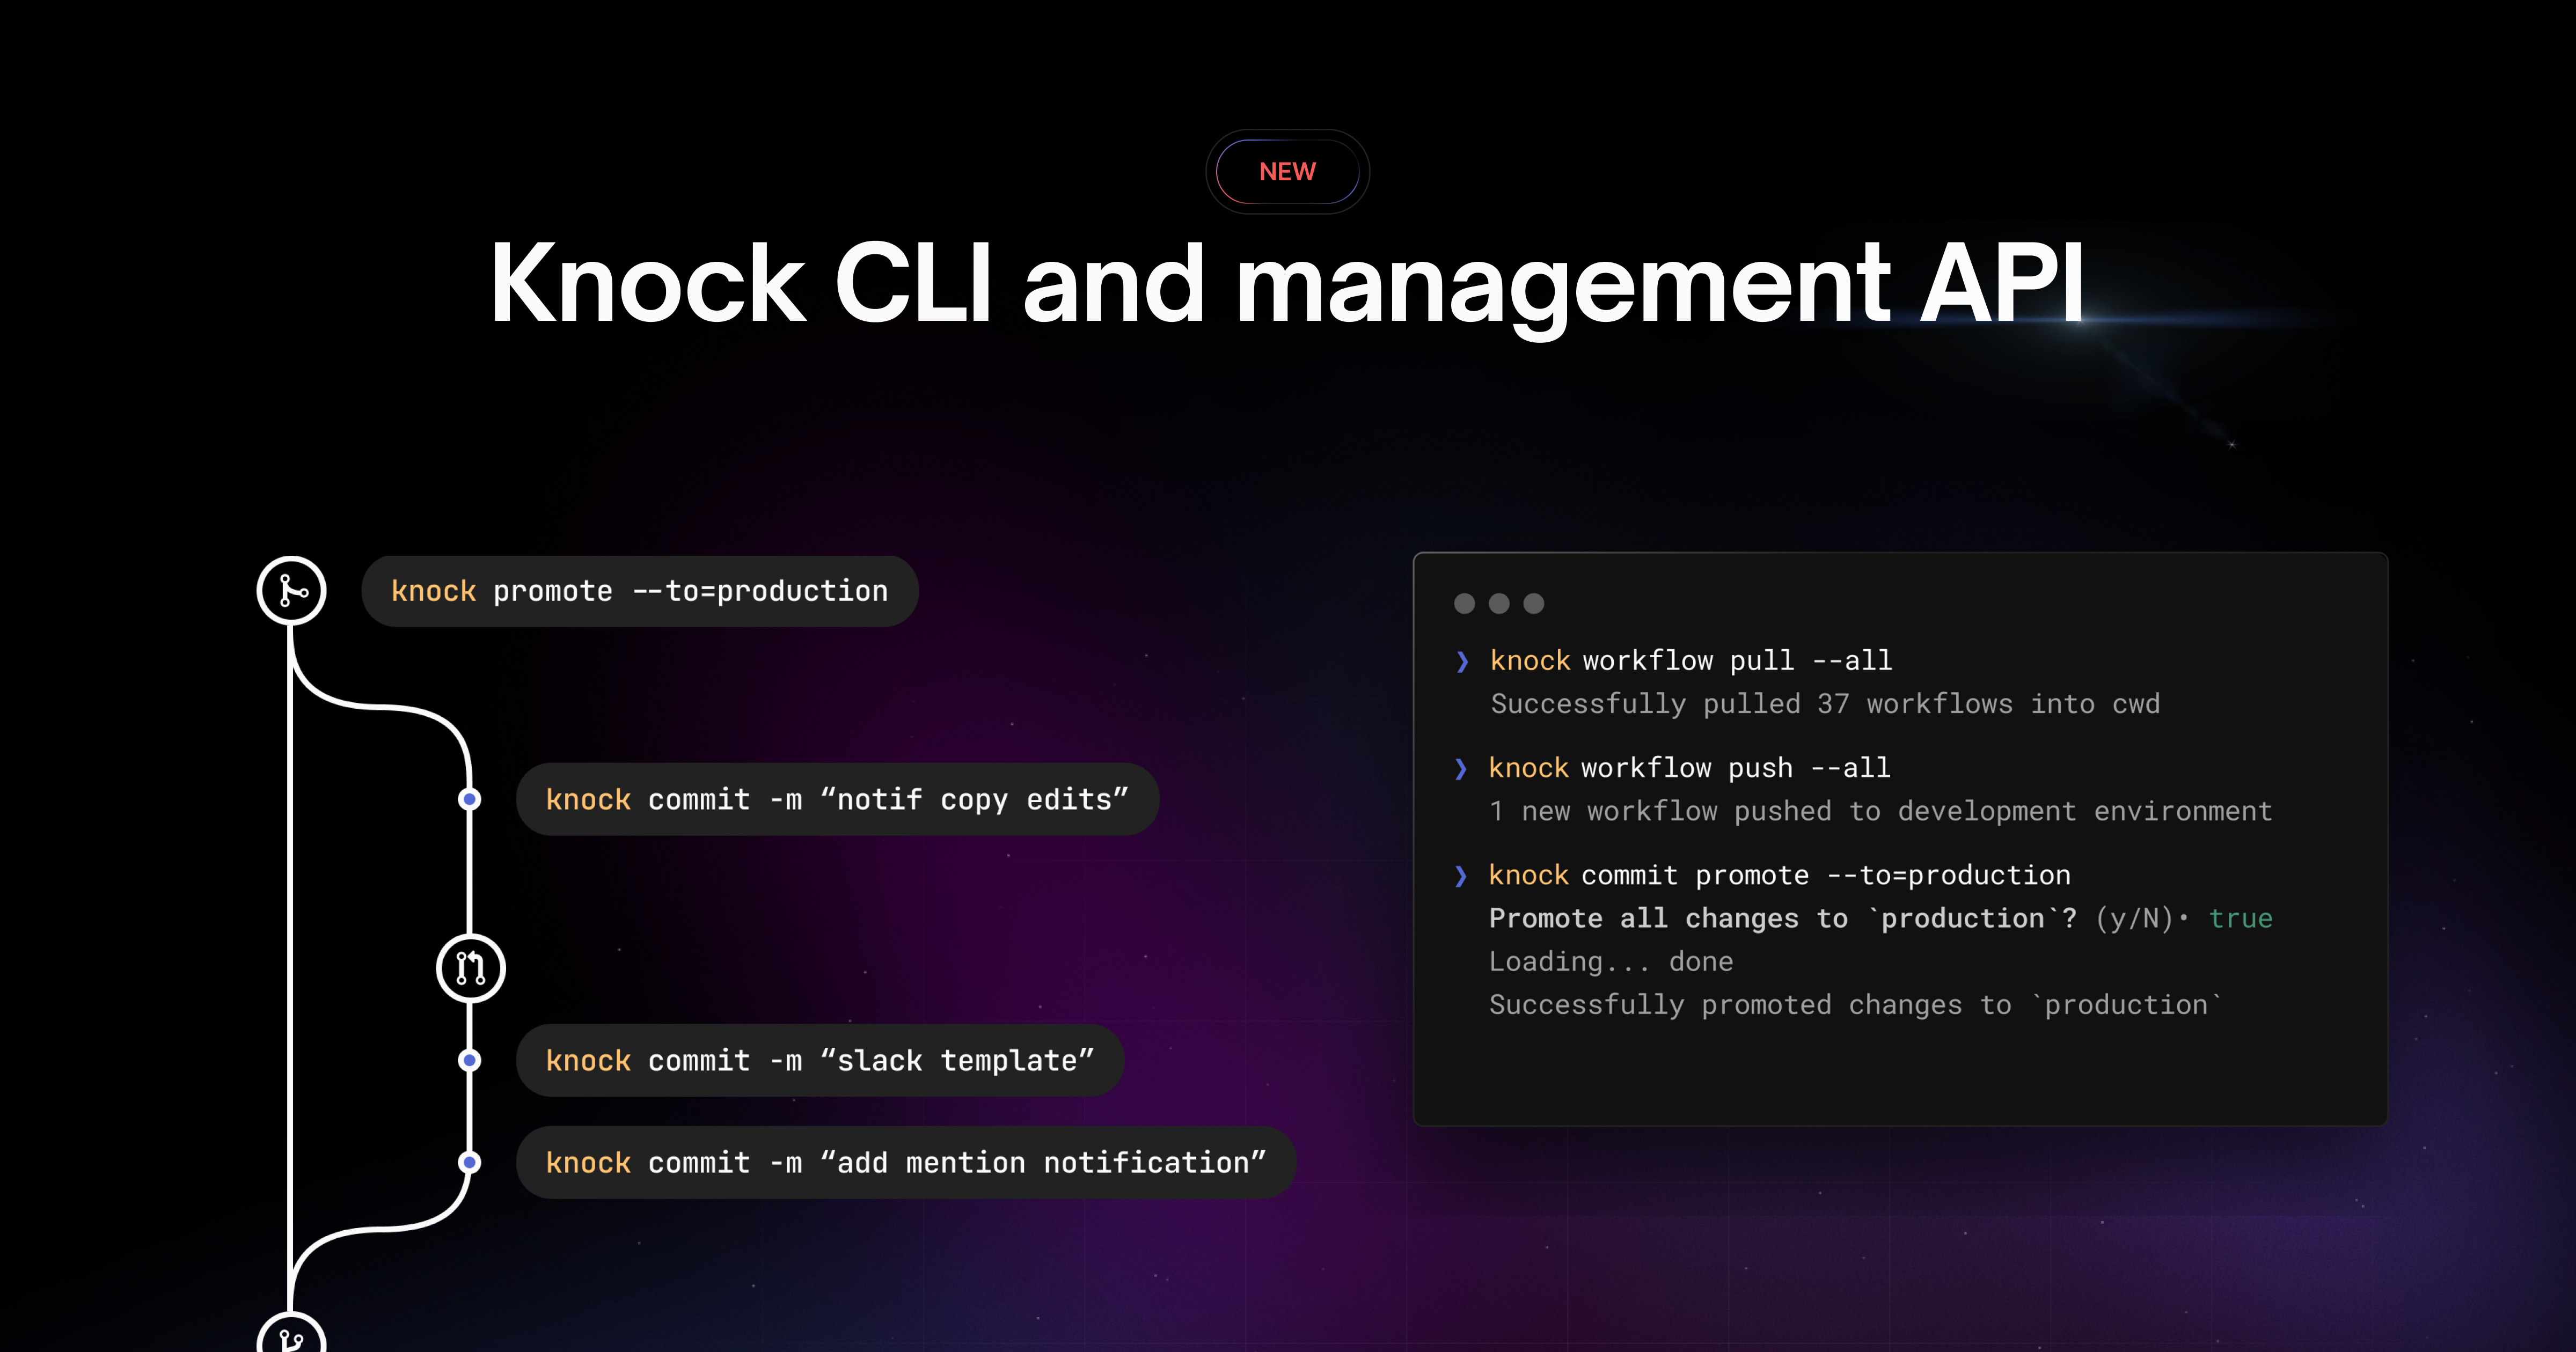
Task: Collapse the add mention notification commit
Action: [905, 1162]
